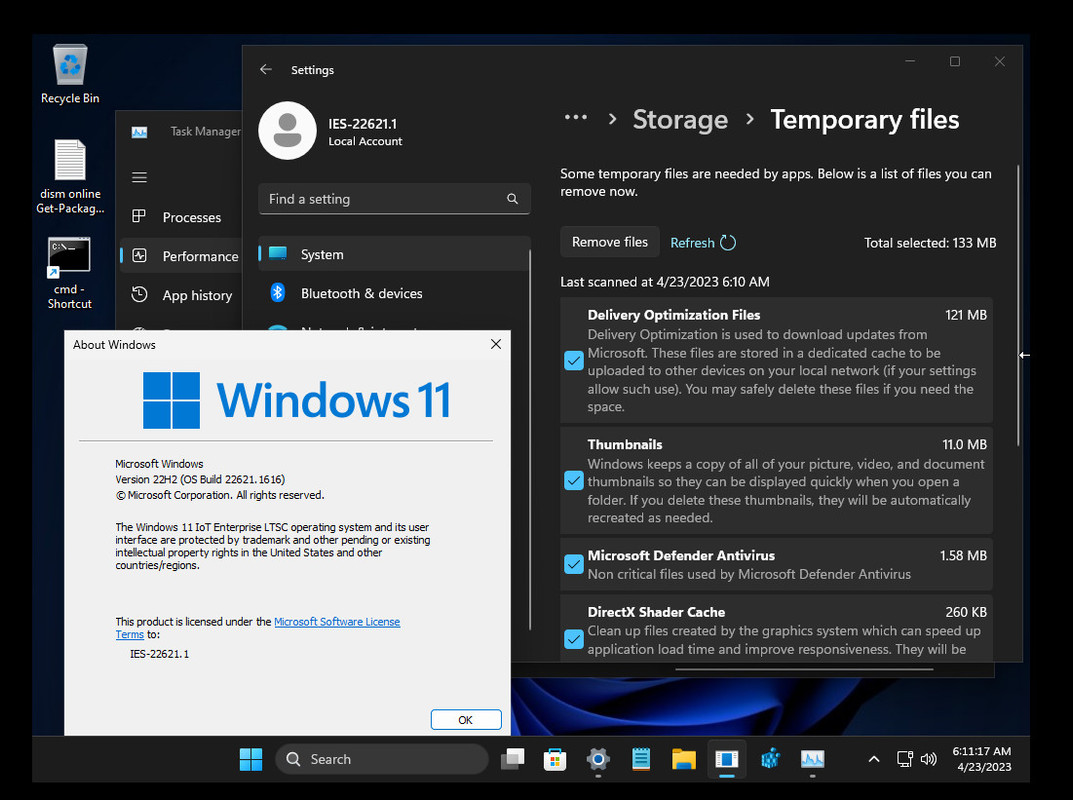Click the IES-22621.1 account avatar
The width and height of the screenshot is (1073, 800).
coord(287,131)
